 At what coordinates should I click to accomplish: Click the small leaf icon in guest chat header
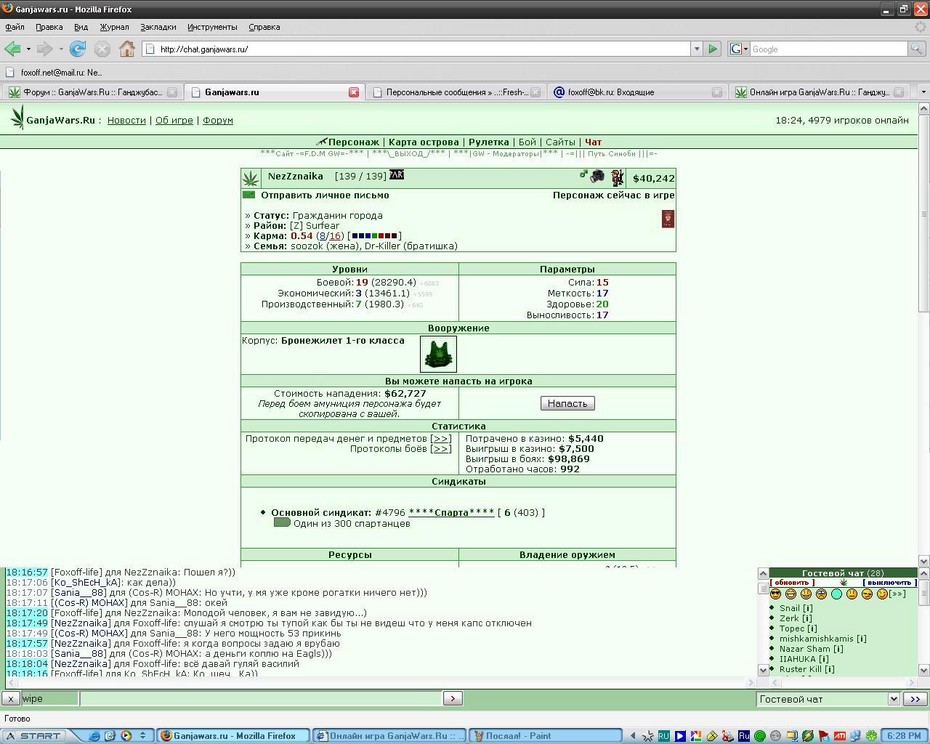tap(843, 583)
